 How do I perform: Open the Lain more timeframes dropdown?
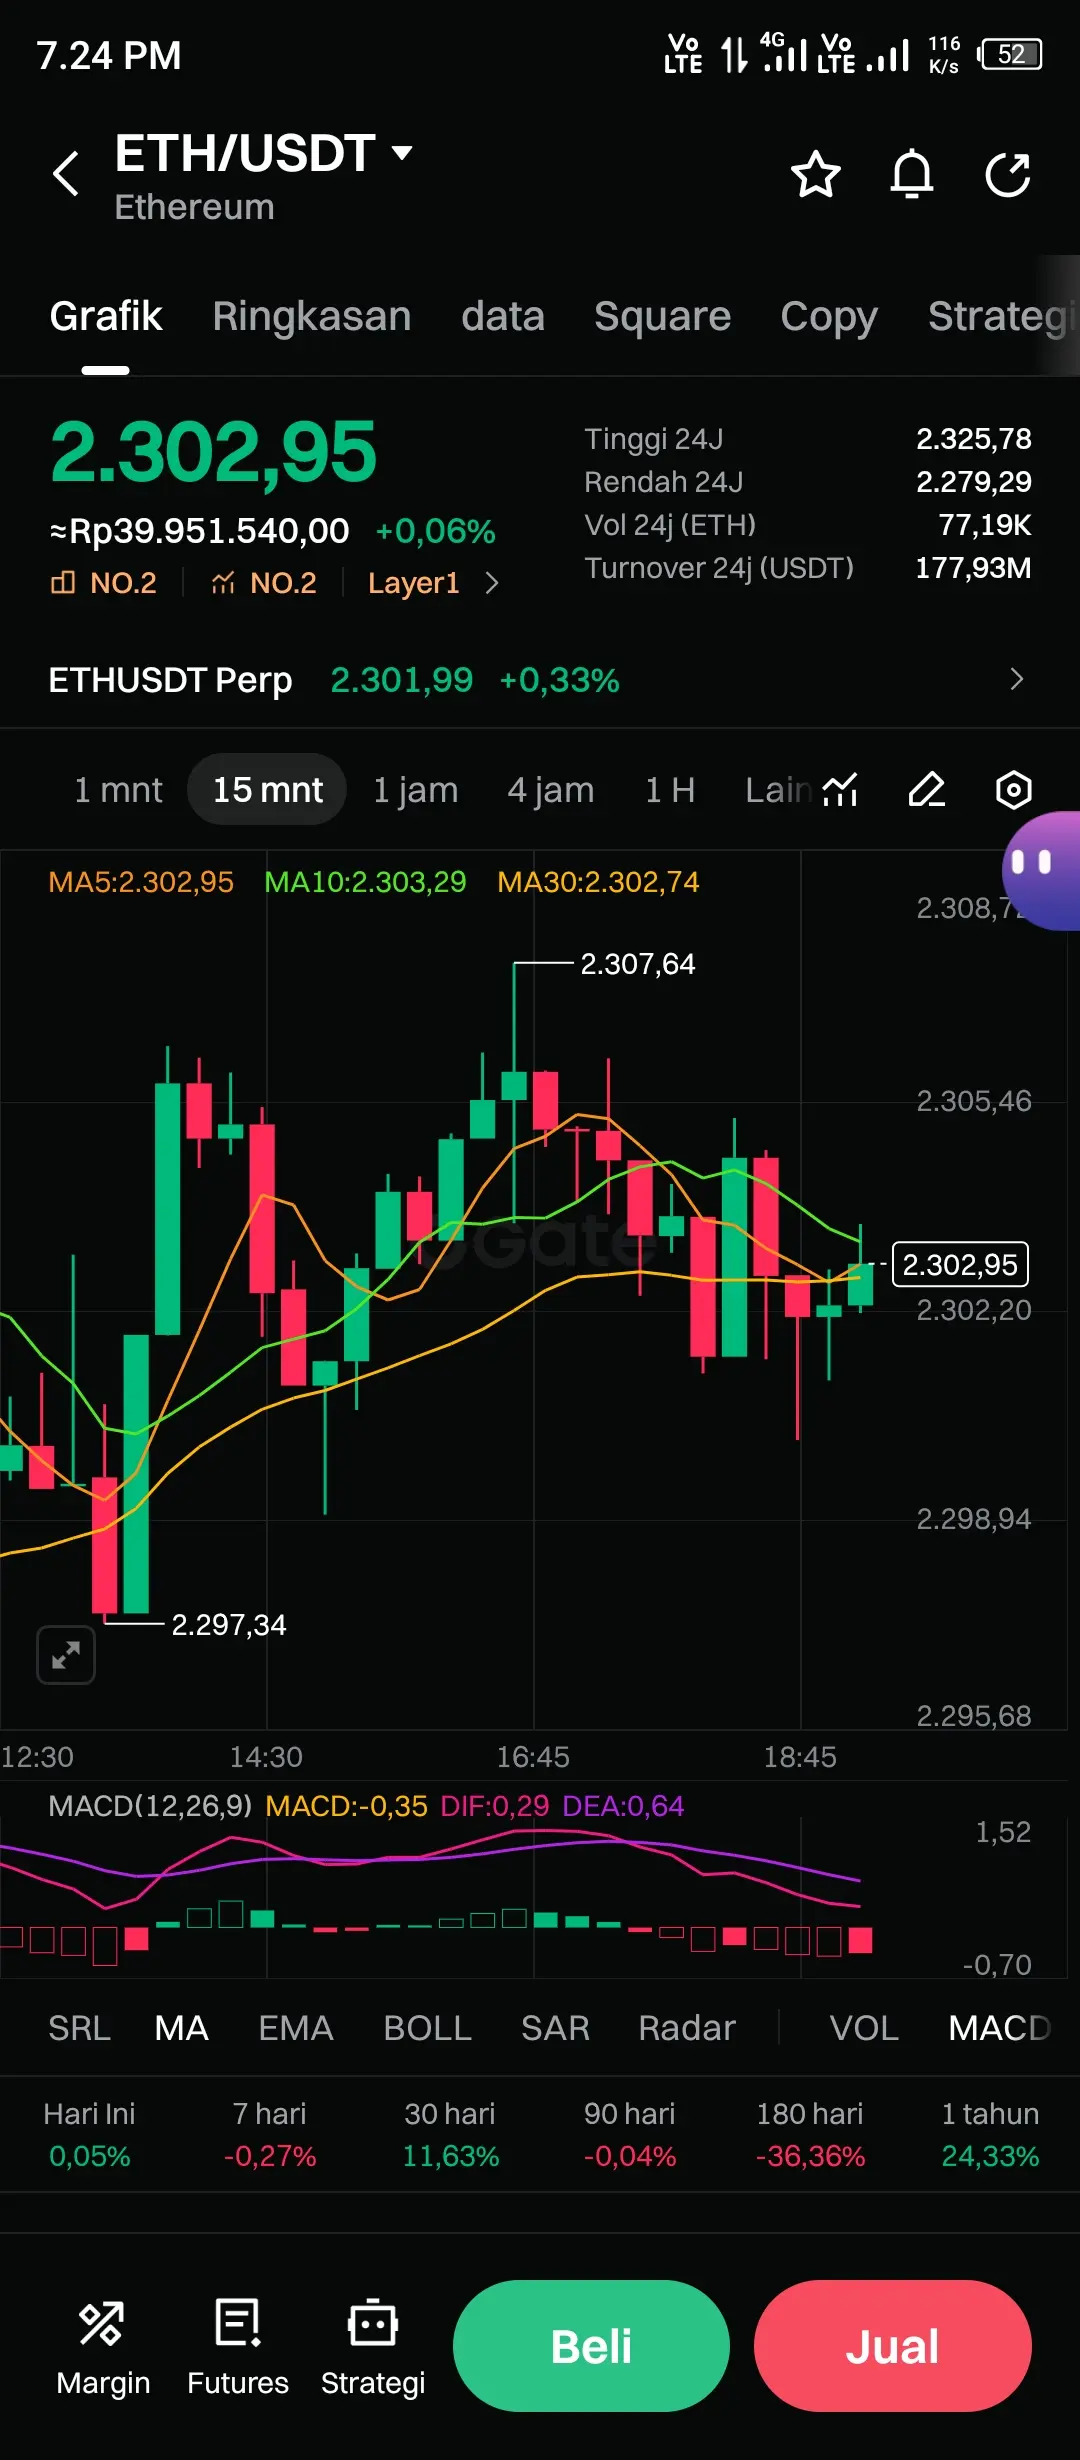point(778,790)
